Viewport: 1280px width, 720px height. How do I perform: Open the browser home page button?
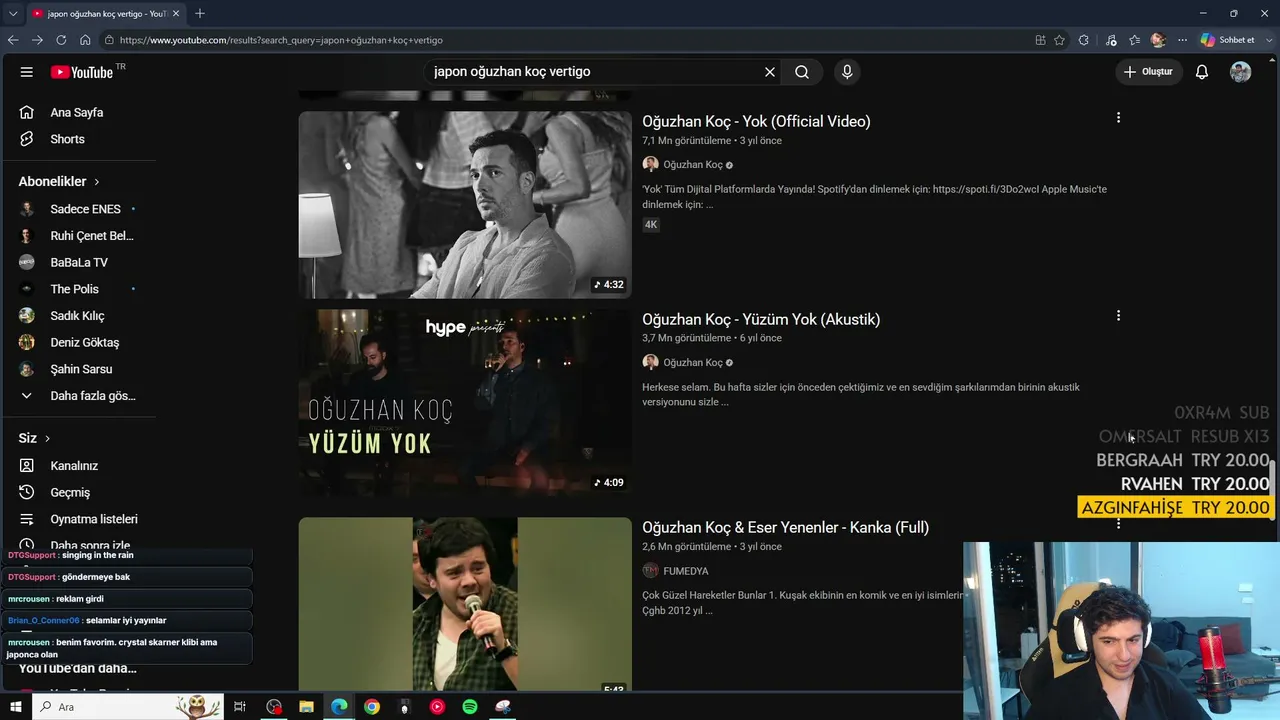[85, 40]
